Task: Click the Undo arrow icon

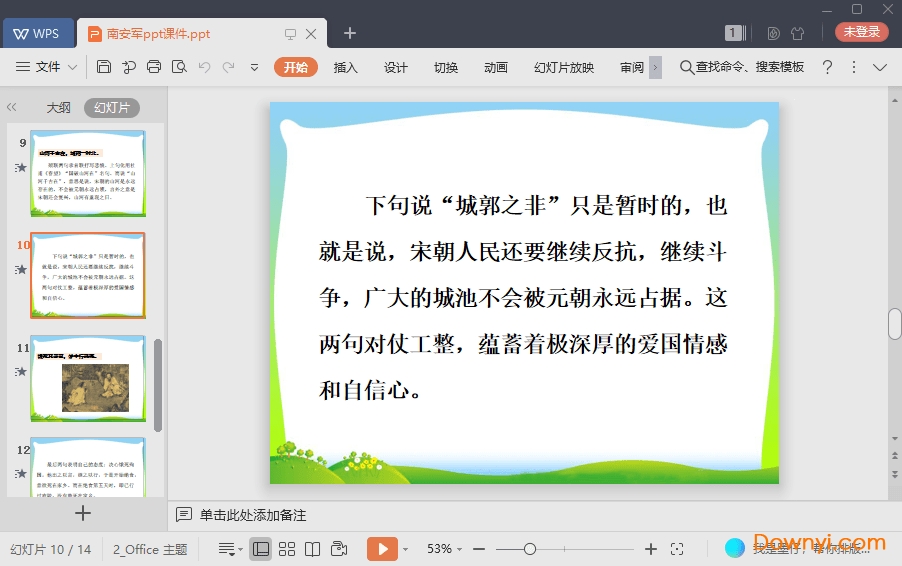Action: click(x=204, y=67)
